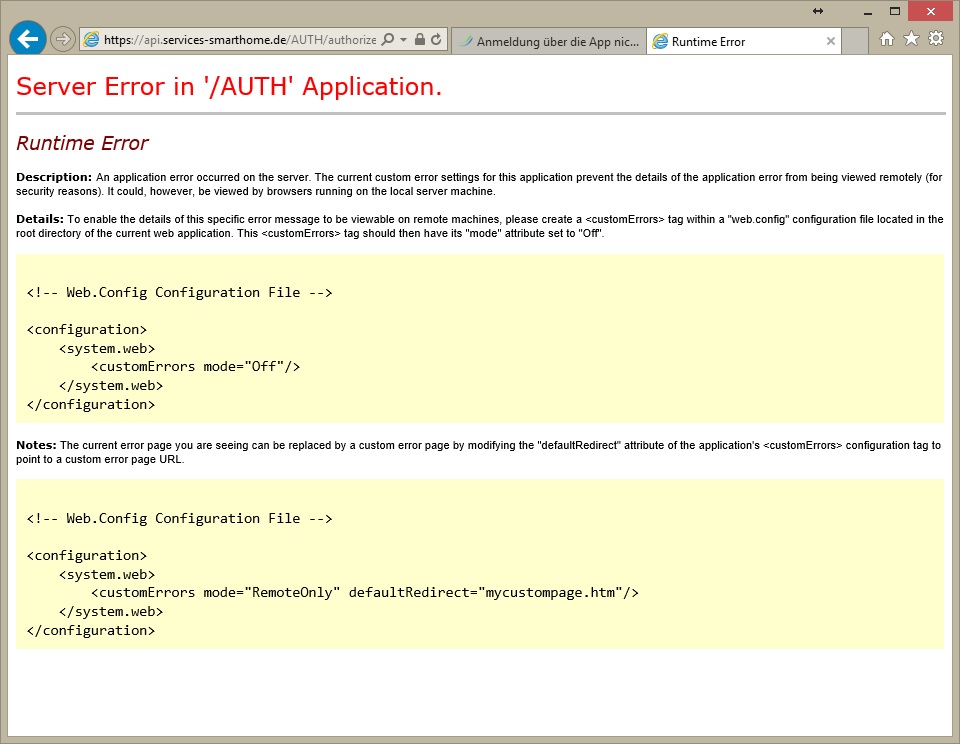Click the IE favicon on the Runtime Error tab
This screenshot has width=960, height=744.
pos(660,41)
